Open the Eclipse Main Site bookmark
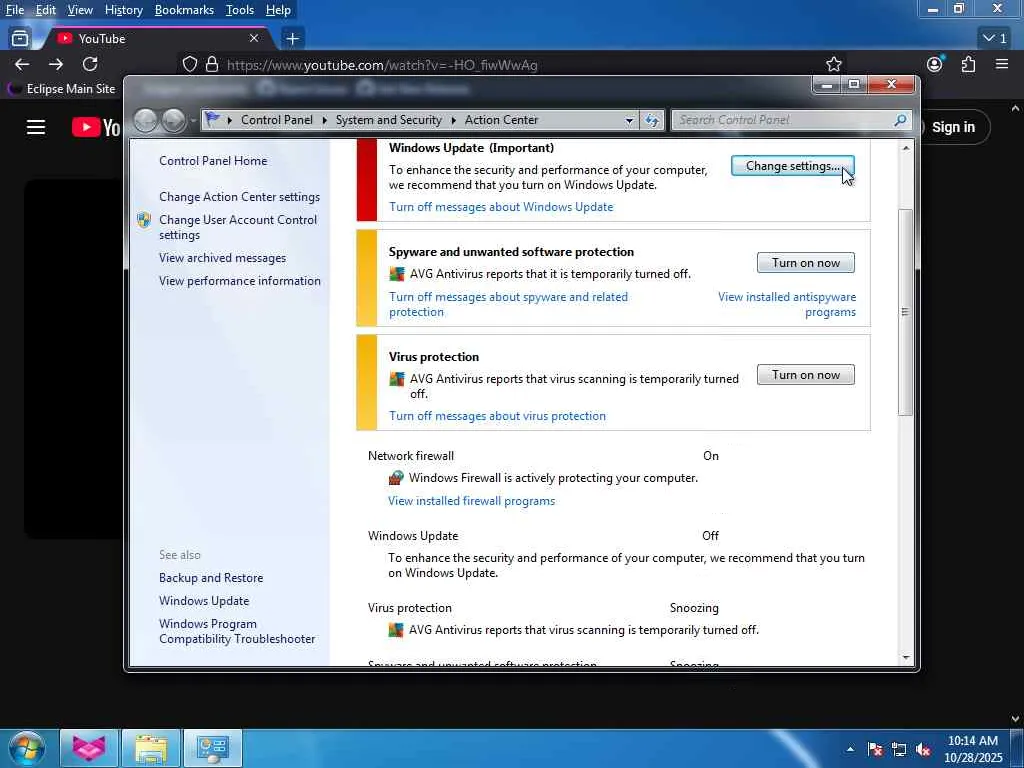 (61, 89)
